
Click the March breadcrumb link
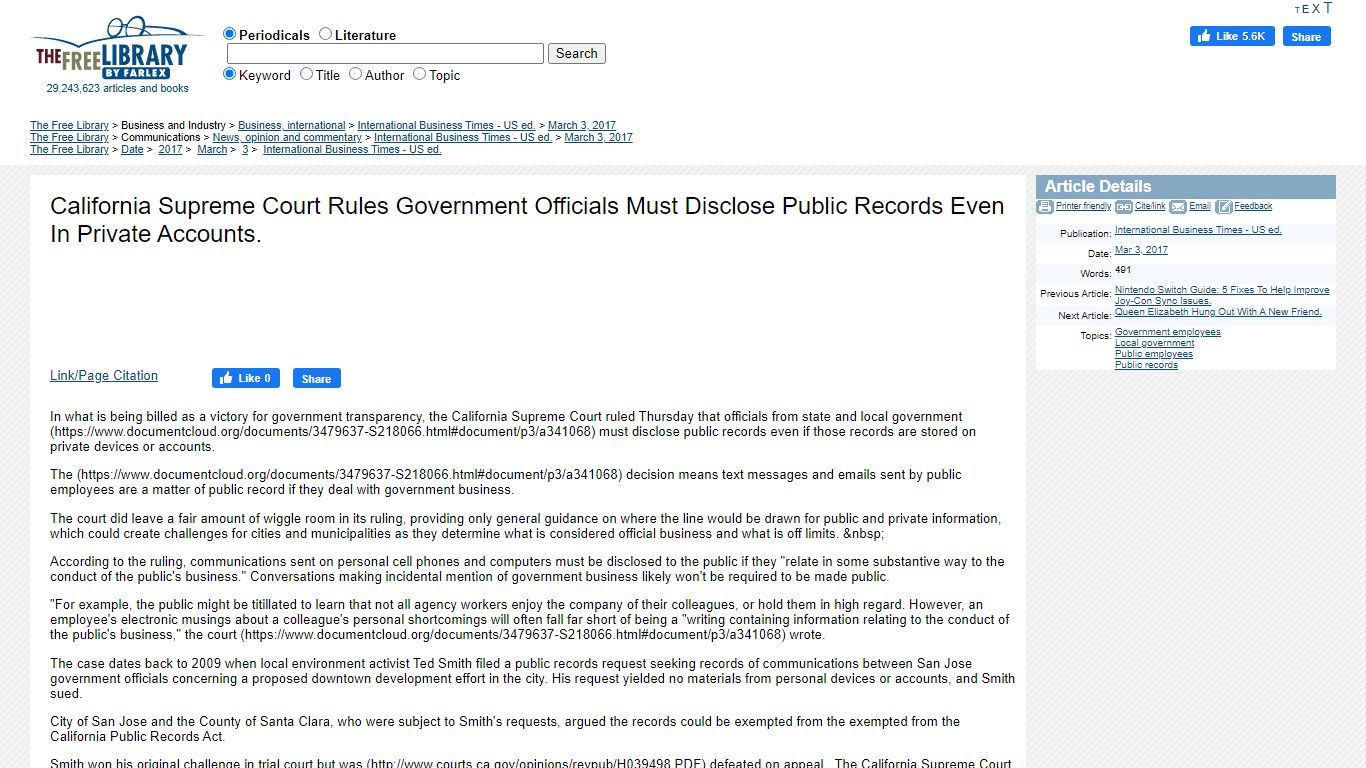tap(212, 150)
